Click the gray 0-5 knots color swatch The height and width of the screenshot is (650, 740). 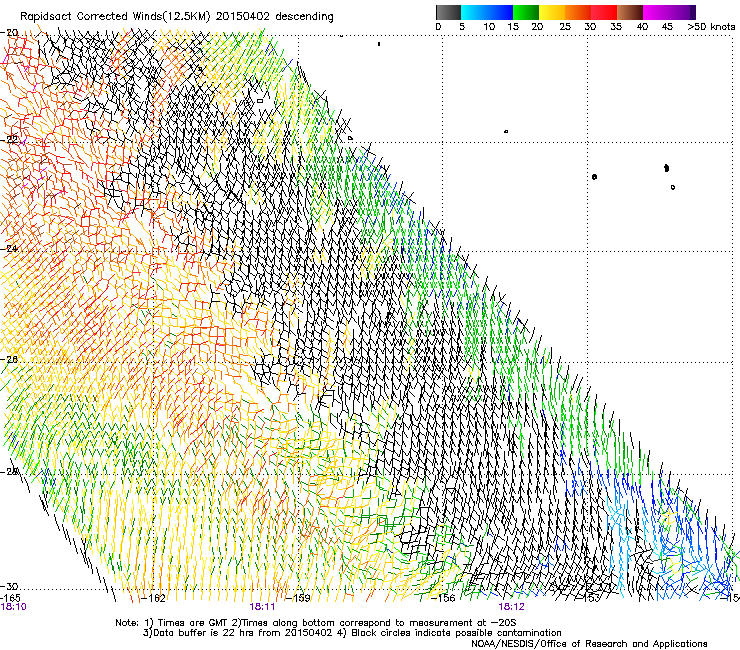tap(448, 12)
